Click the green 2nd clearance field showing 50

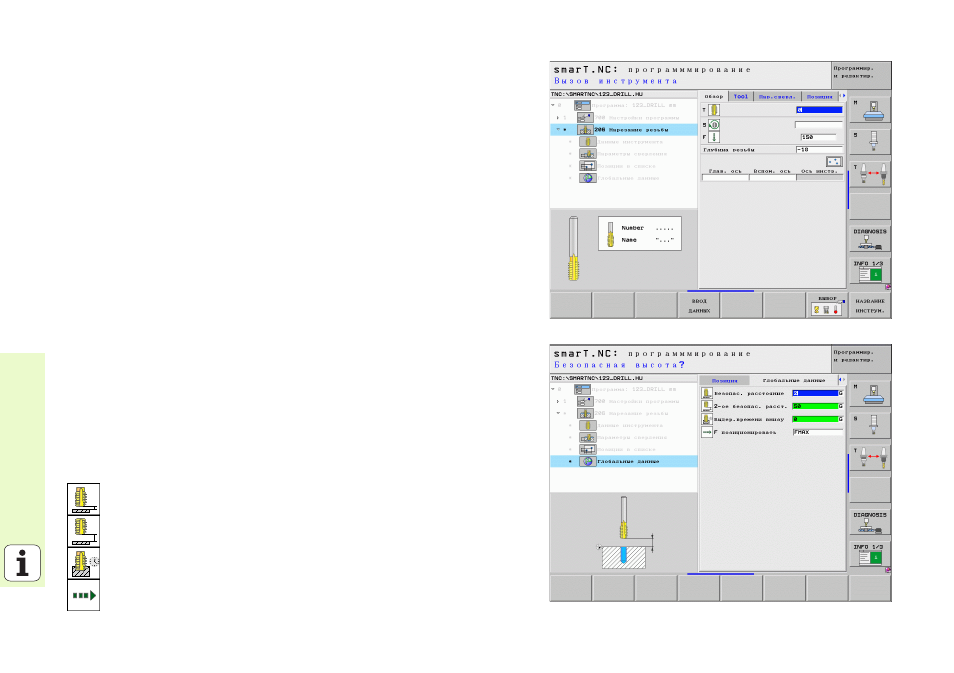[815, 406]
